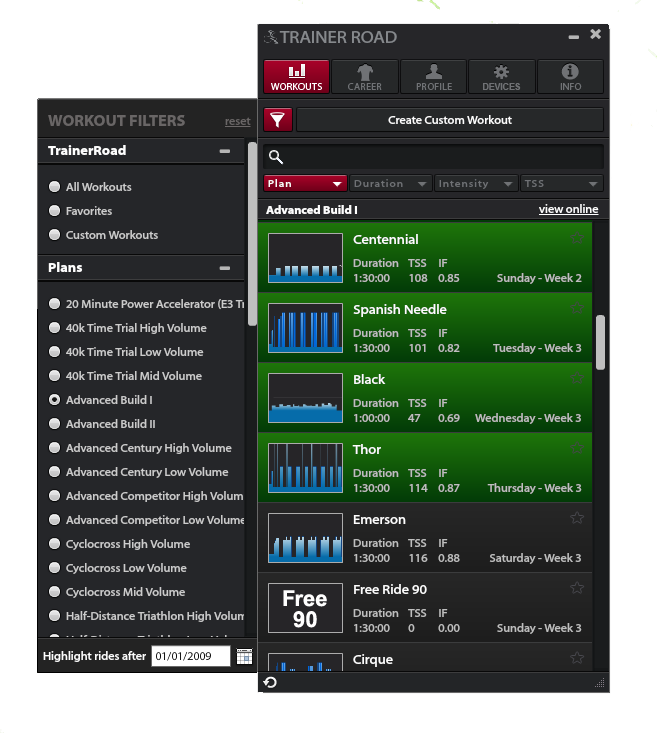Viewport: 657px width, 733px height.
Task: Switch to the Info tab
Action: coord(570,77)
